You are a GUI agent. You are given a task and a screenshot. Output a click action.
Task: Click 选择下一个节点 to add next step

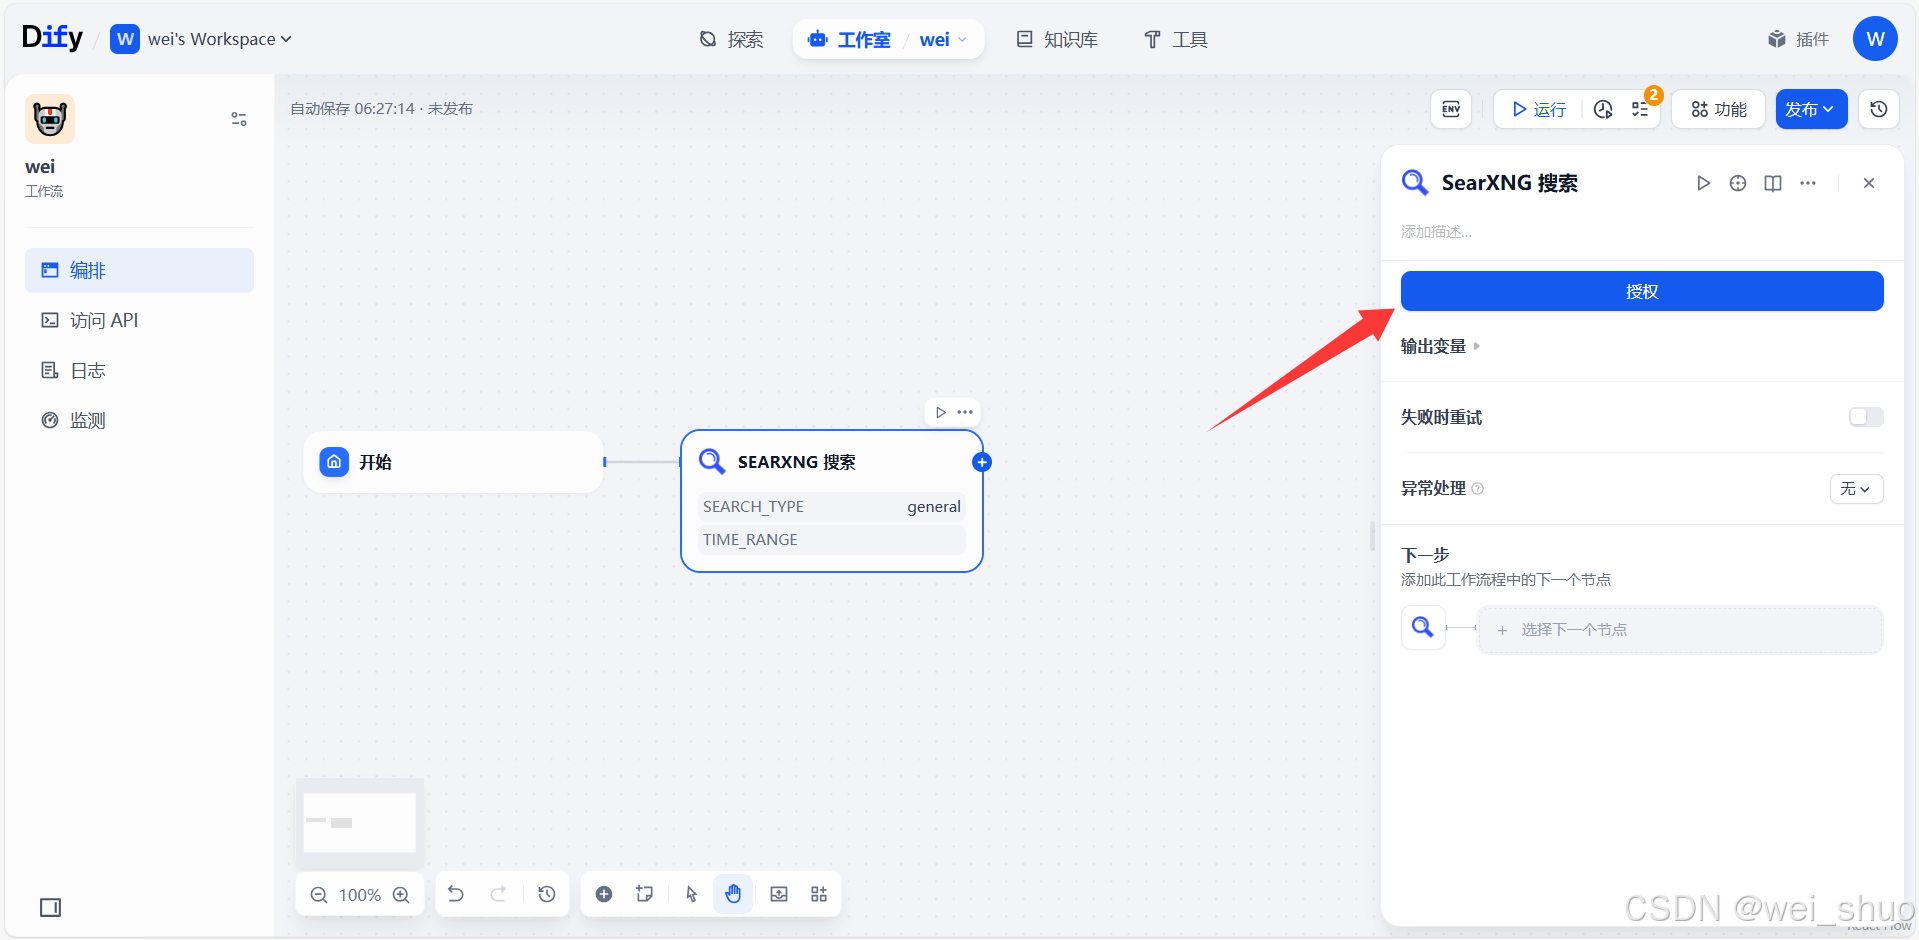click(1680, 629)
